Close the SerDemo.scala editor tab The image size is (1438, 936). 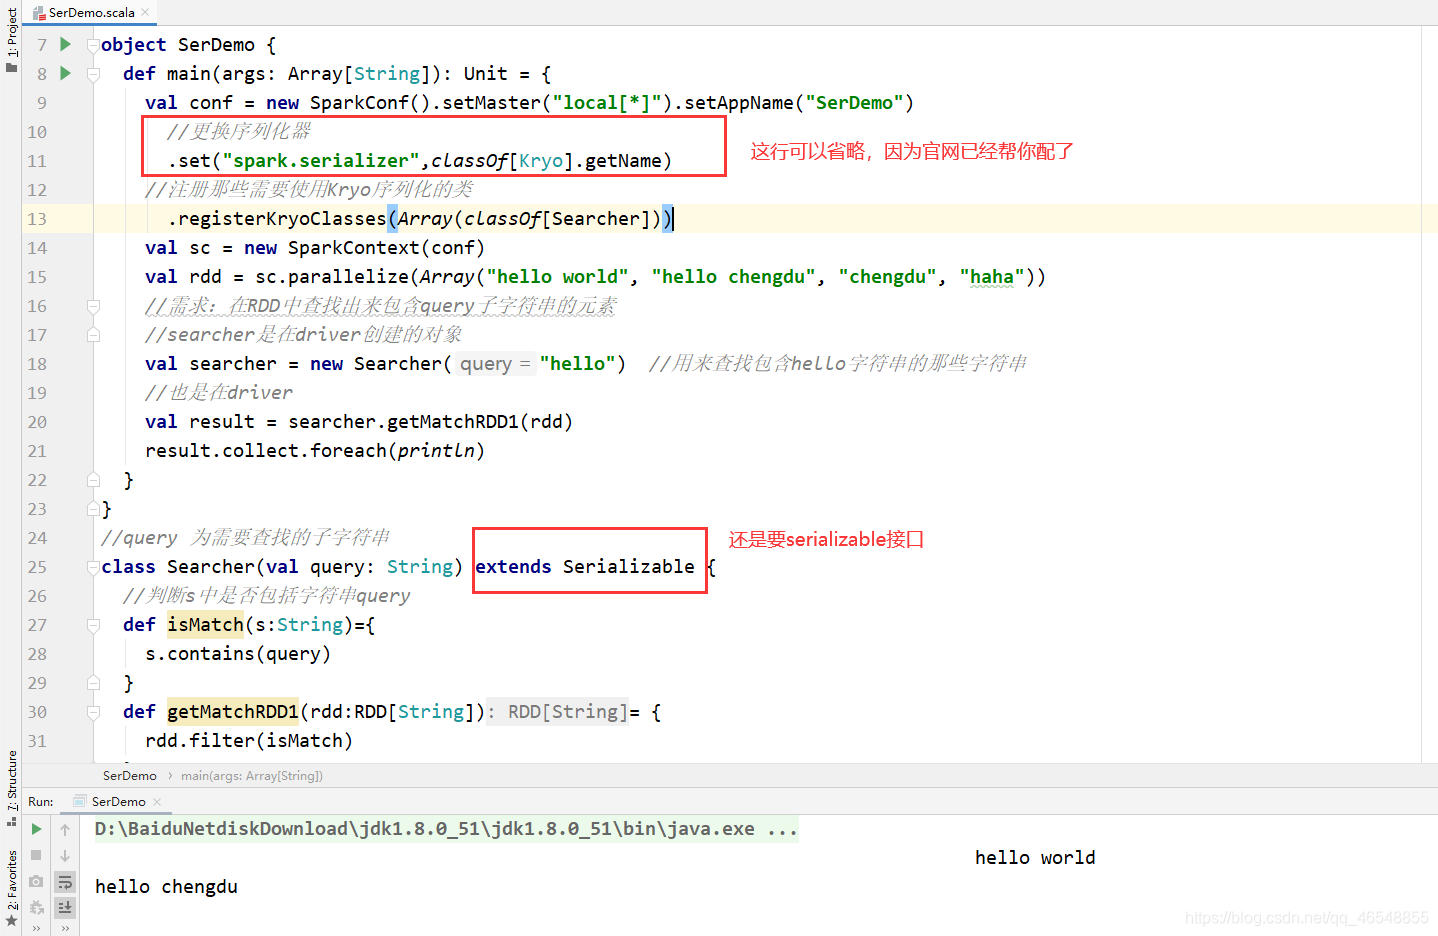(x=145, y=12)
